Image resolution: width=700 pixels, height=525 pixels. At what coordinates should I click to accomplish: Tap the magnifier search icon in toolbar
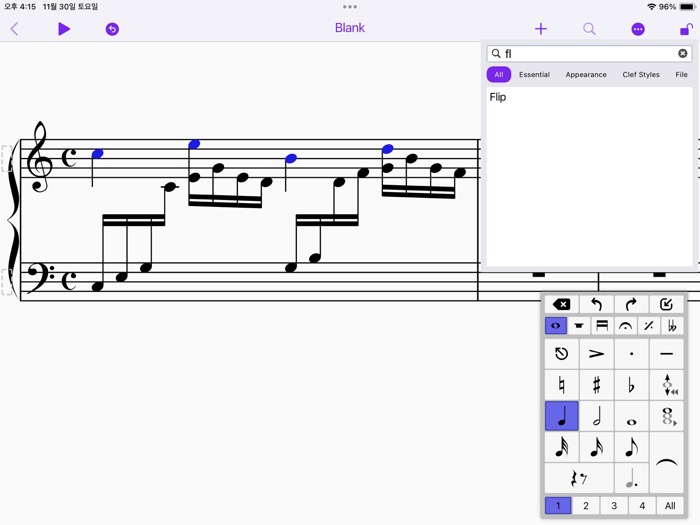pos(589,29)
